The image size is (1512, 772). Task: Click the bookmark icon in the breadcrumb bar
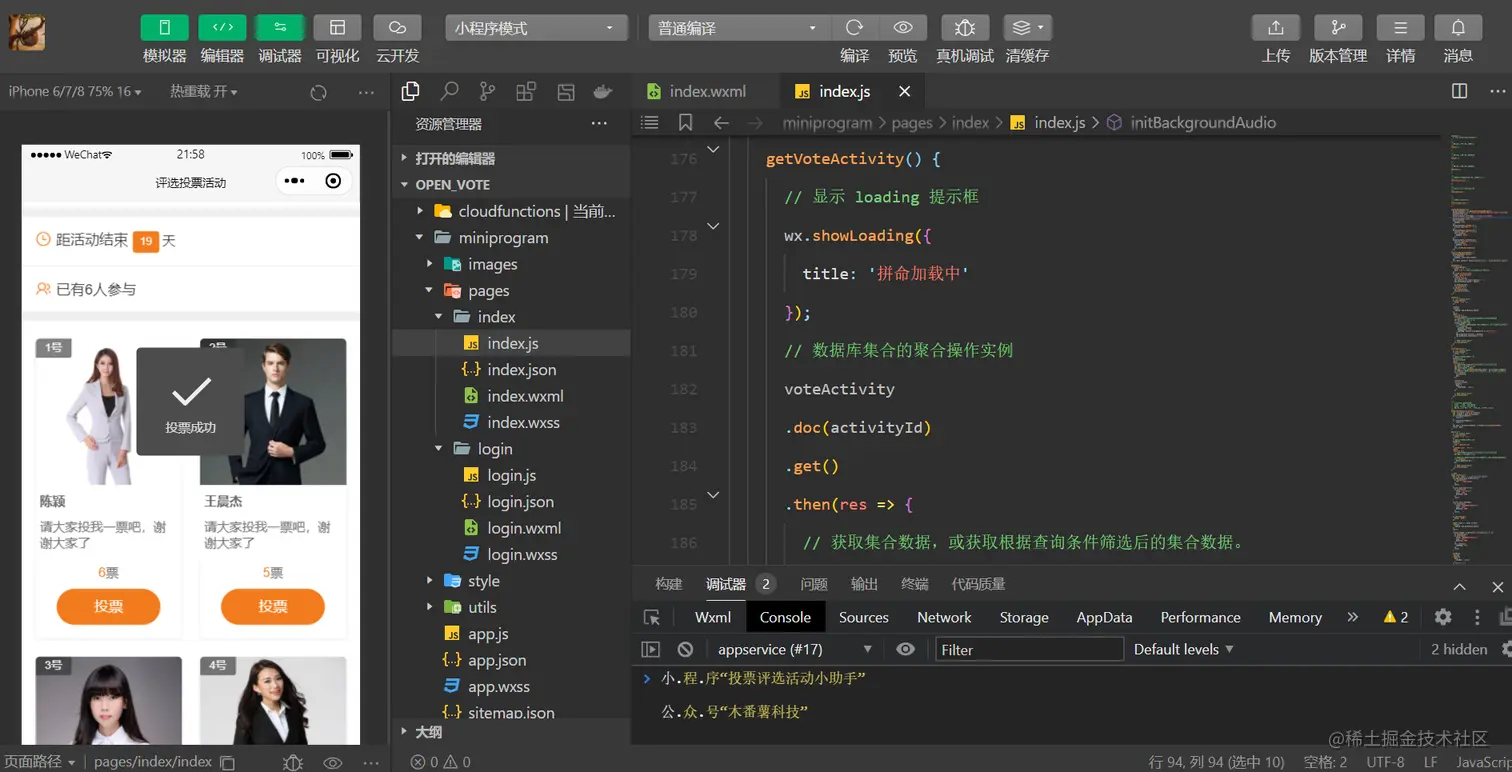pyautogui.click(x=685, y=122)
